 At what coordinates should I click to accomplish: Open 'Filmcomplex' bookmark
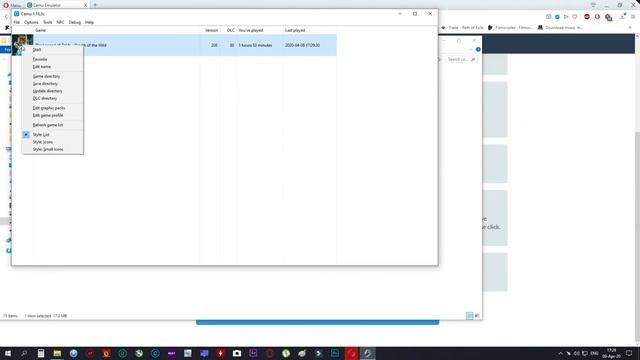click(x=510, y=27)
